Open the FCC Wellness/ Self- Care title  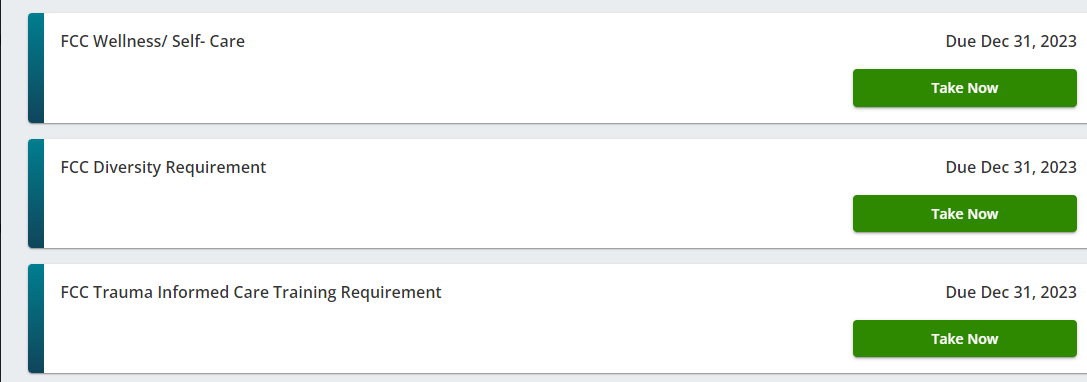pos(153,42)
